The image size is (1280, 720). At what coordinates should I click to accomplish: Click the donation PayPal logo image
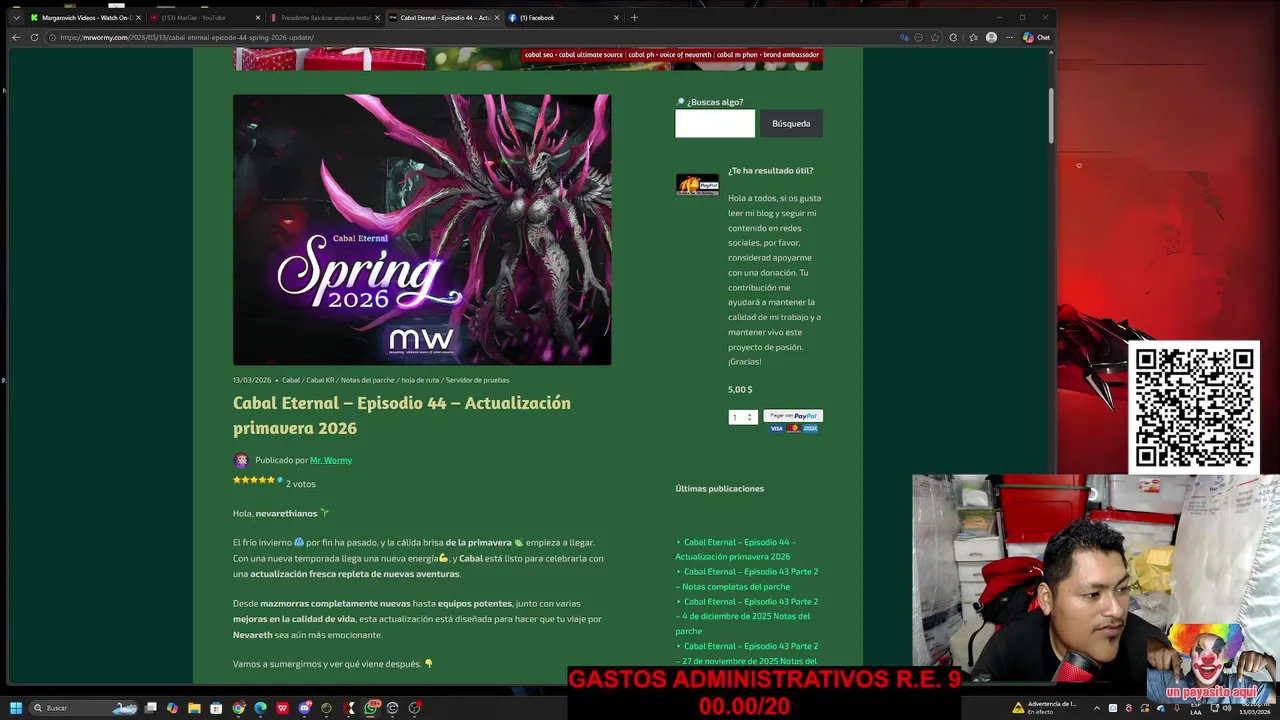697,185
